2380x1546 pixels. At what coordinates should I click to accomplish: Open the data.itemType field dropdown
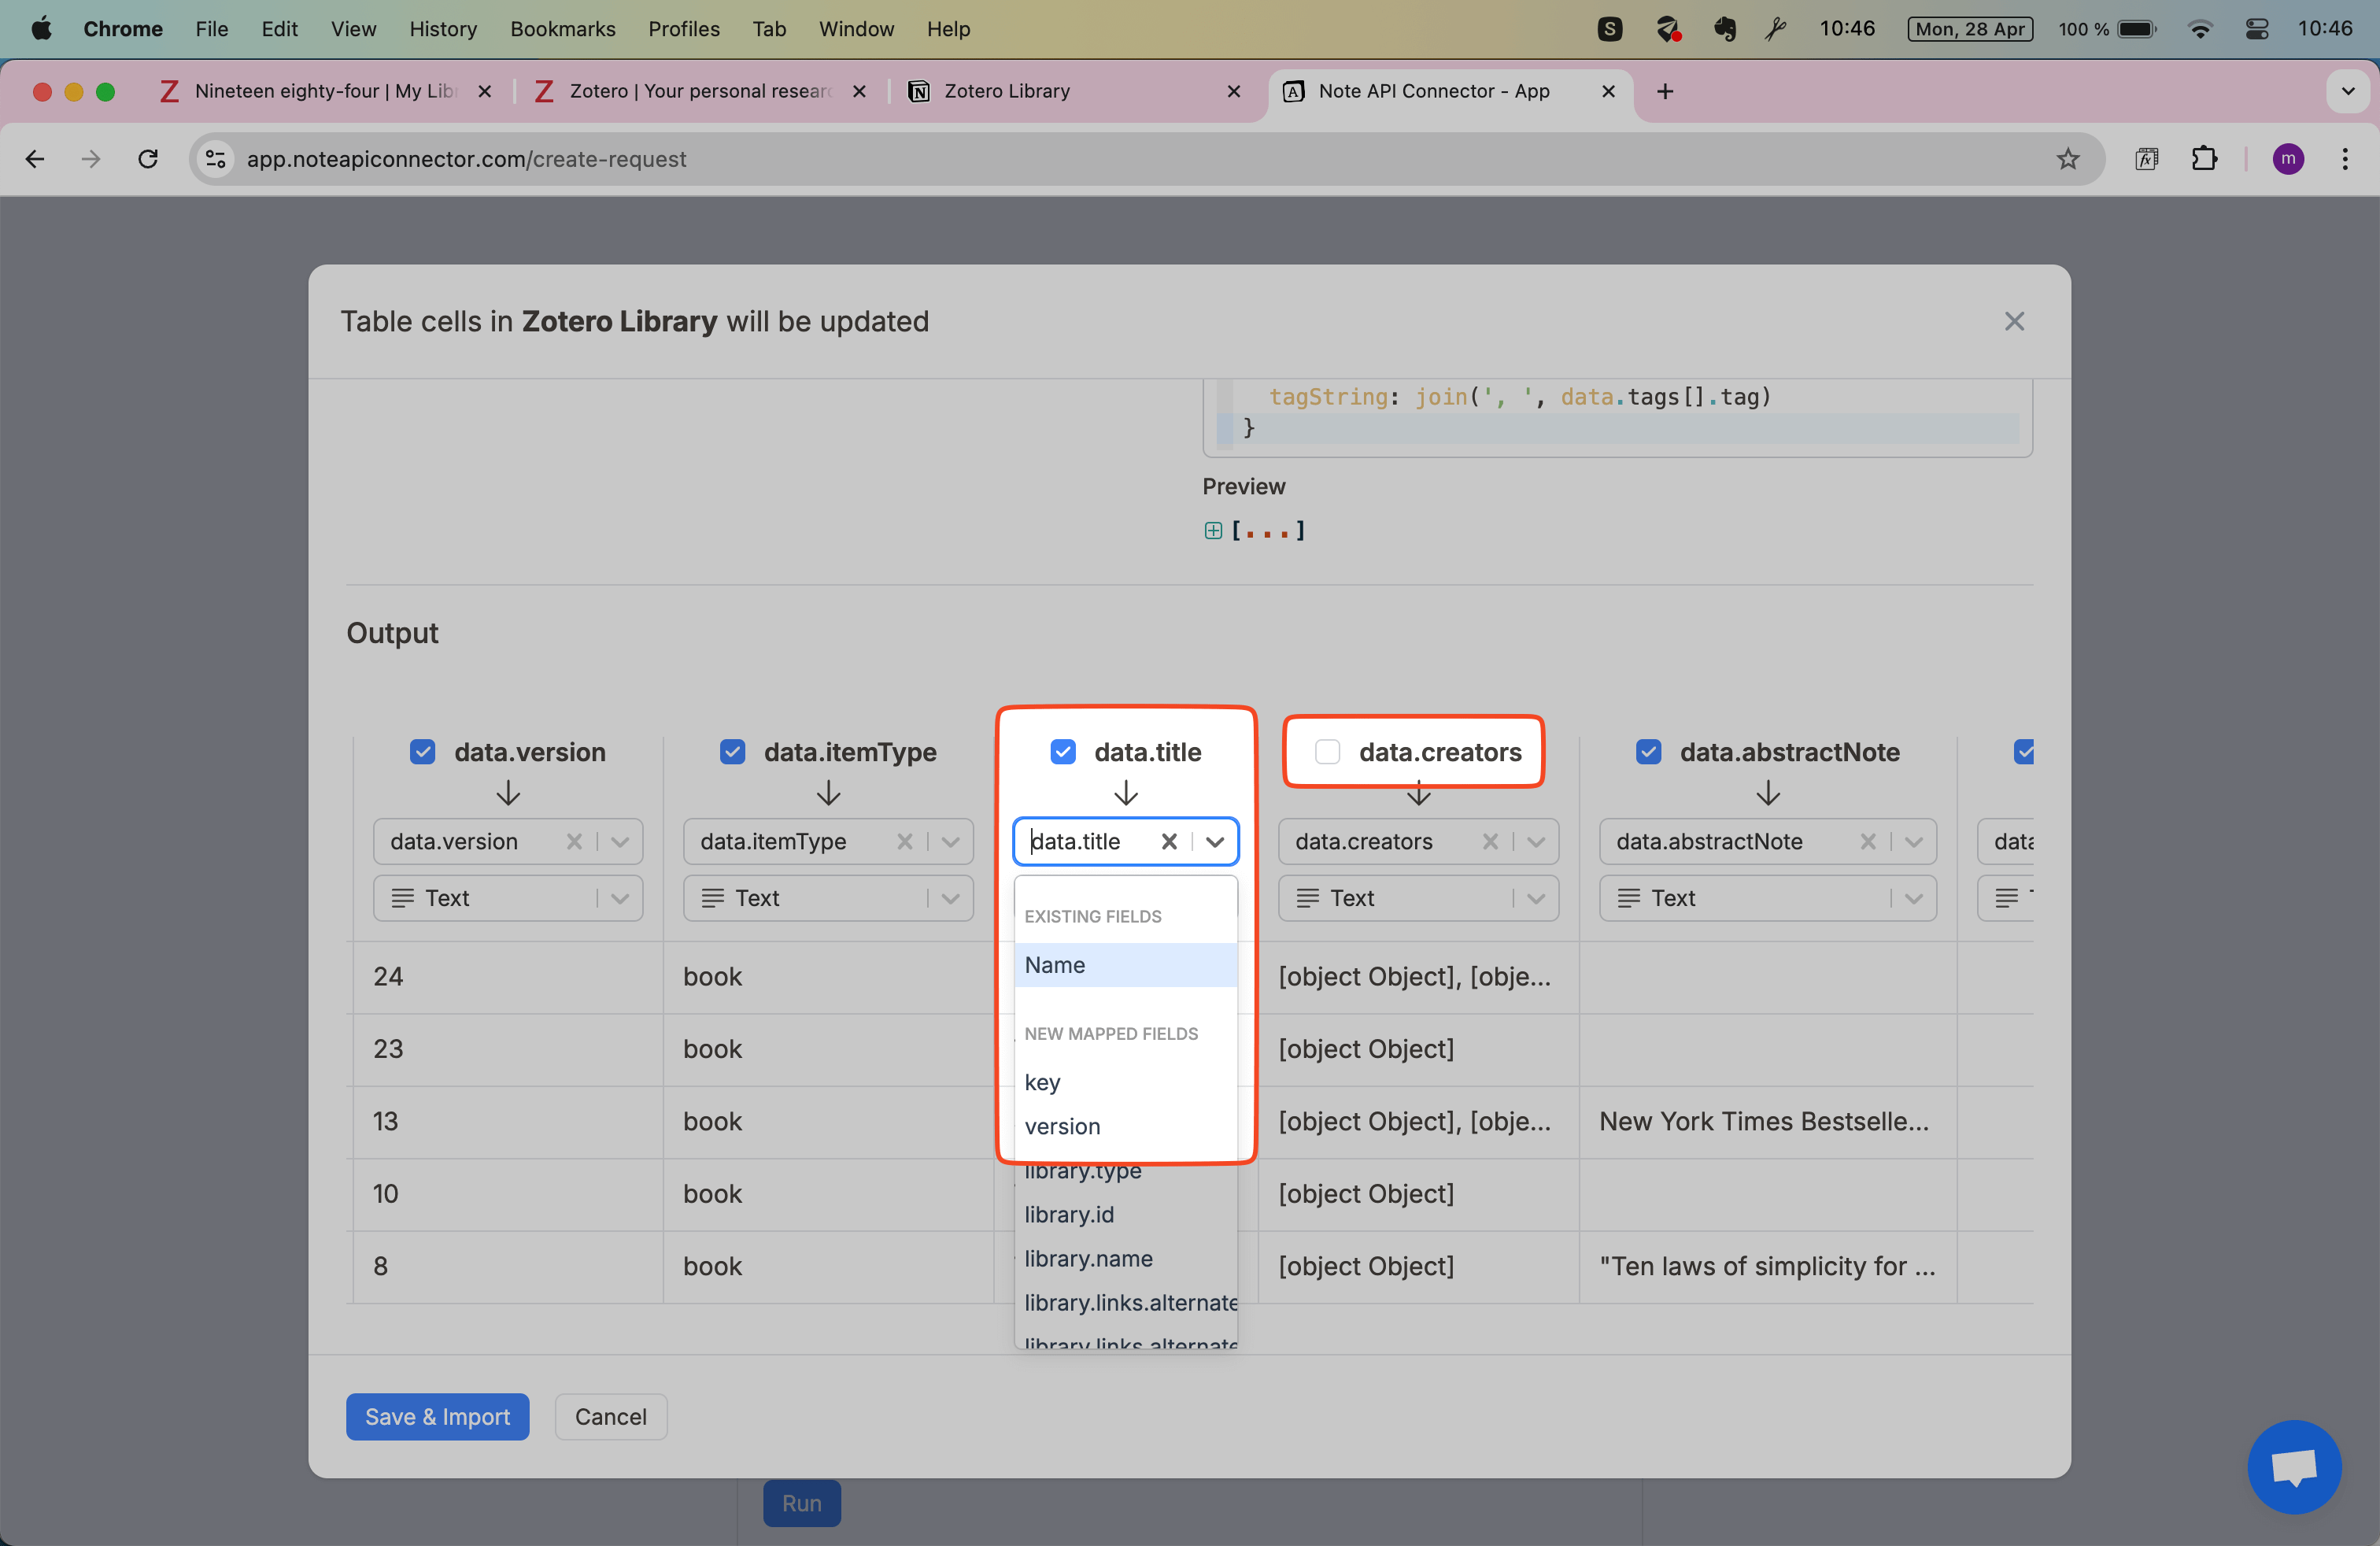[950, 841]
